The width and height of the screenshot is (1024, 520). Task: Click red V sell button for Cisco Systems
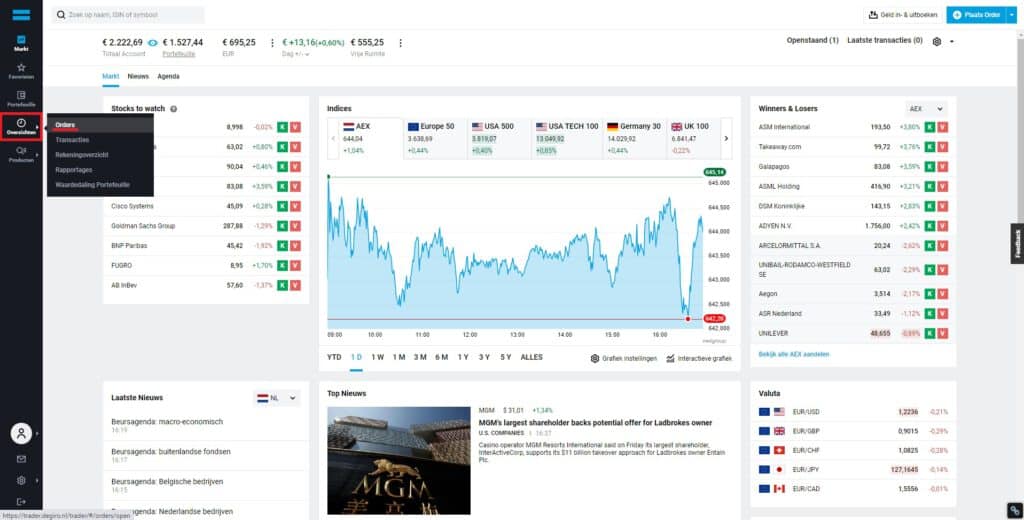(295, 206)
